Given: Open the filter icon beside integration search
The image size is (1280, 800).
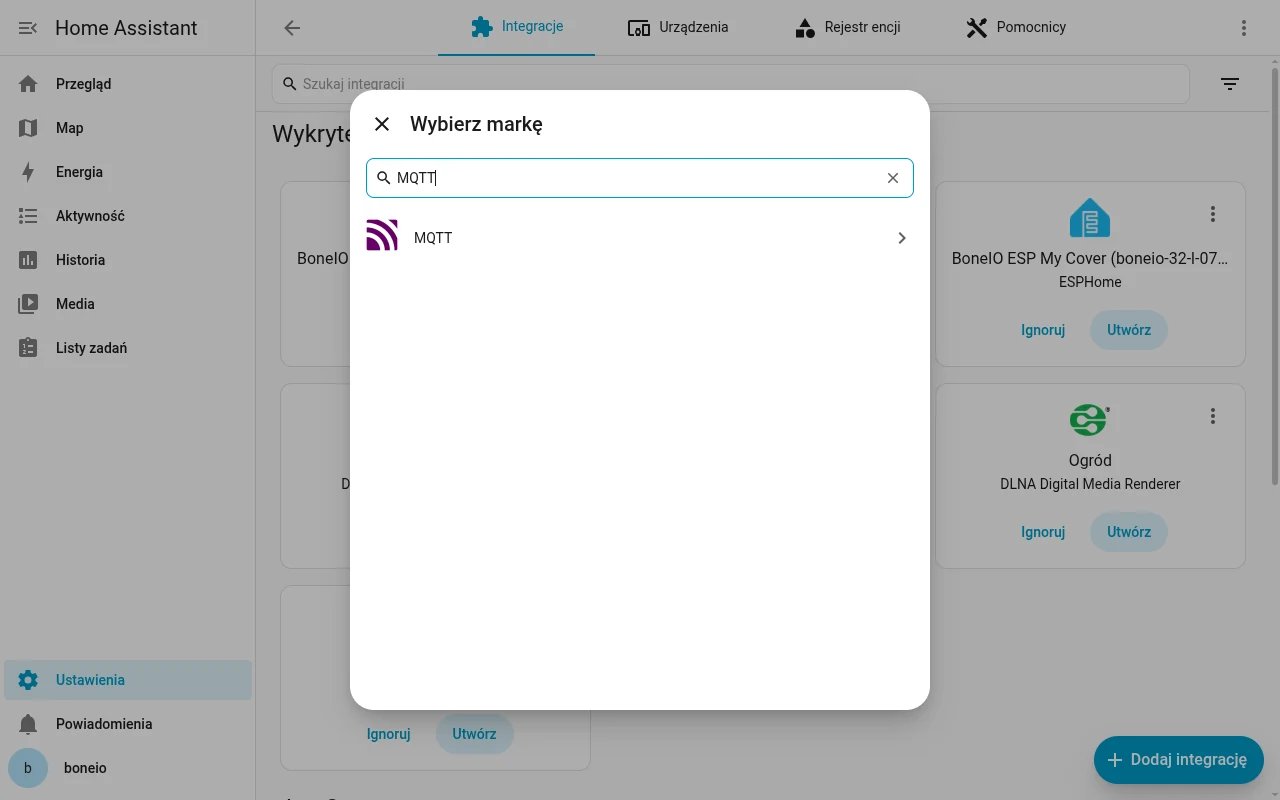Looking at the screenshot, I should click(x=1230, y=84).
